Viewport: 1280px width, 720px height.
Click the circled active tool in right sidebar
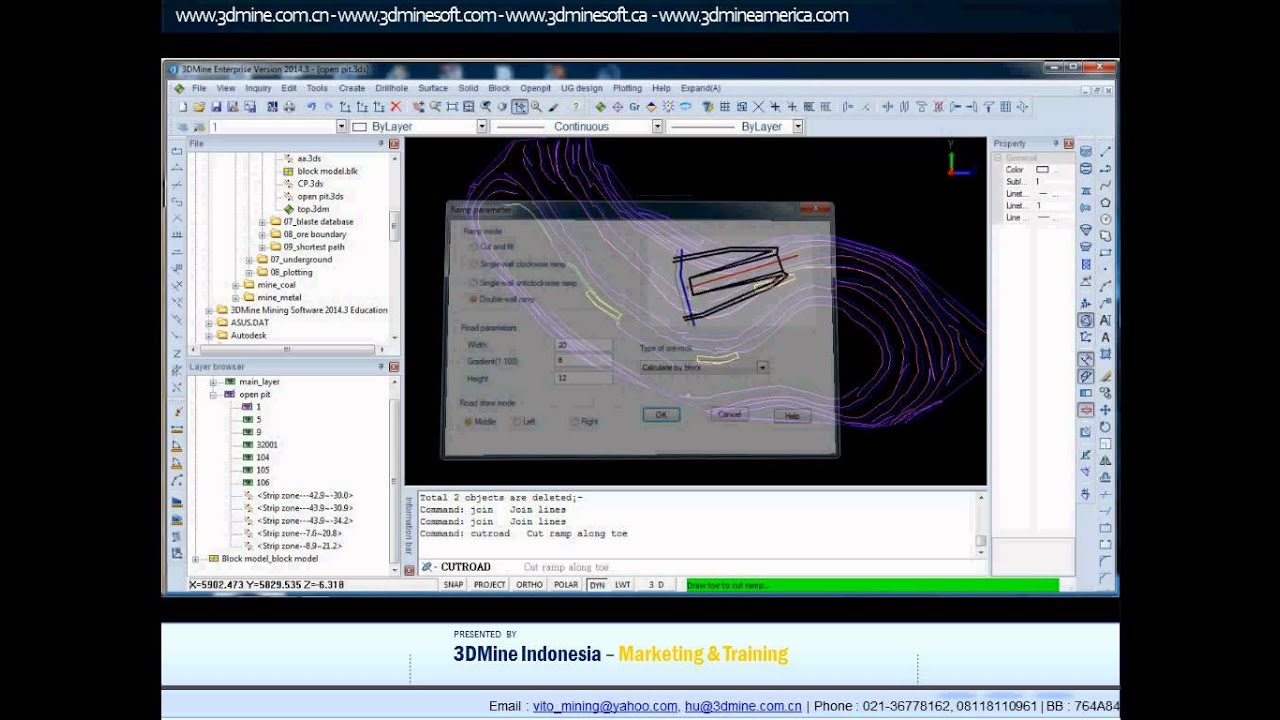point(1086,321)
